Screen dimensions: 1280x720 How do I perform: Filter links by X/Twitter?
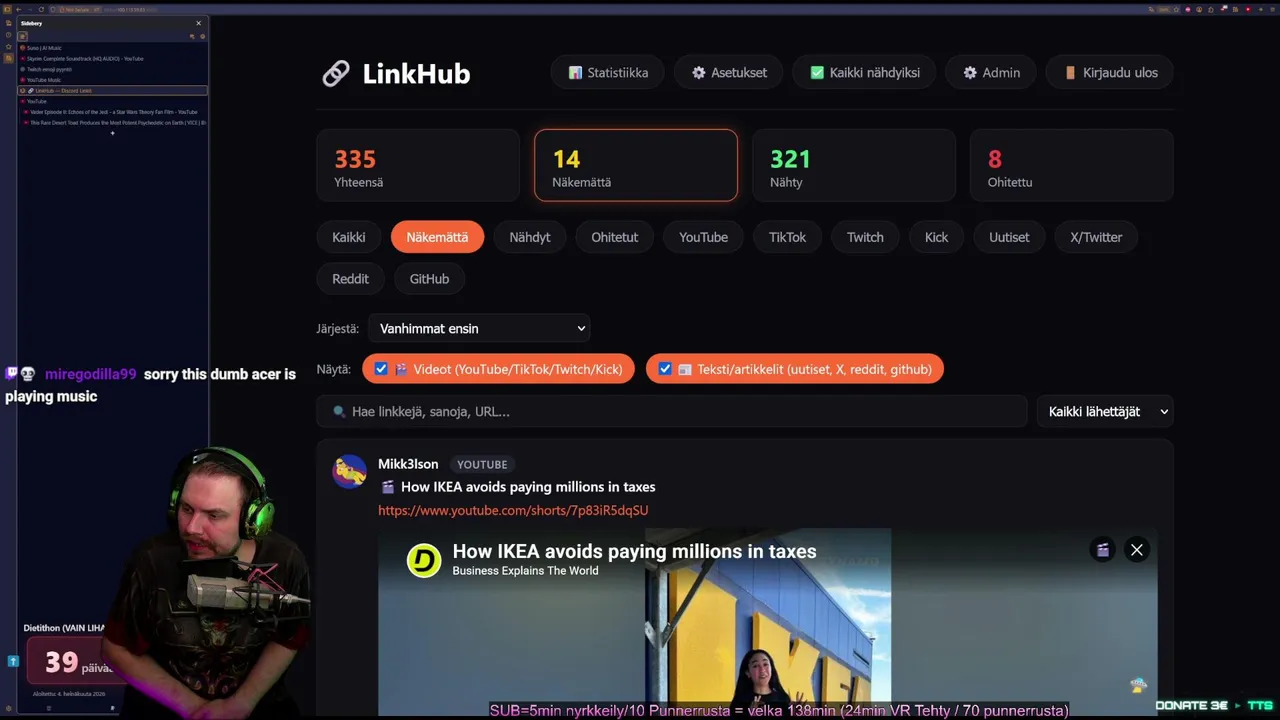tap(1096, 237)
